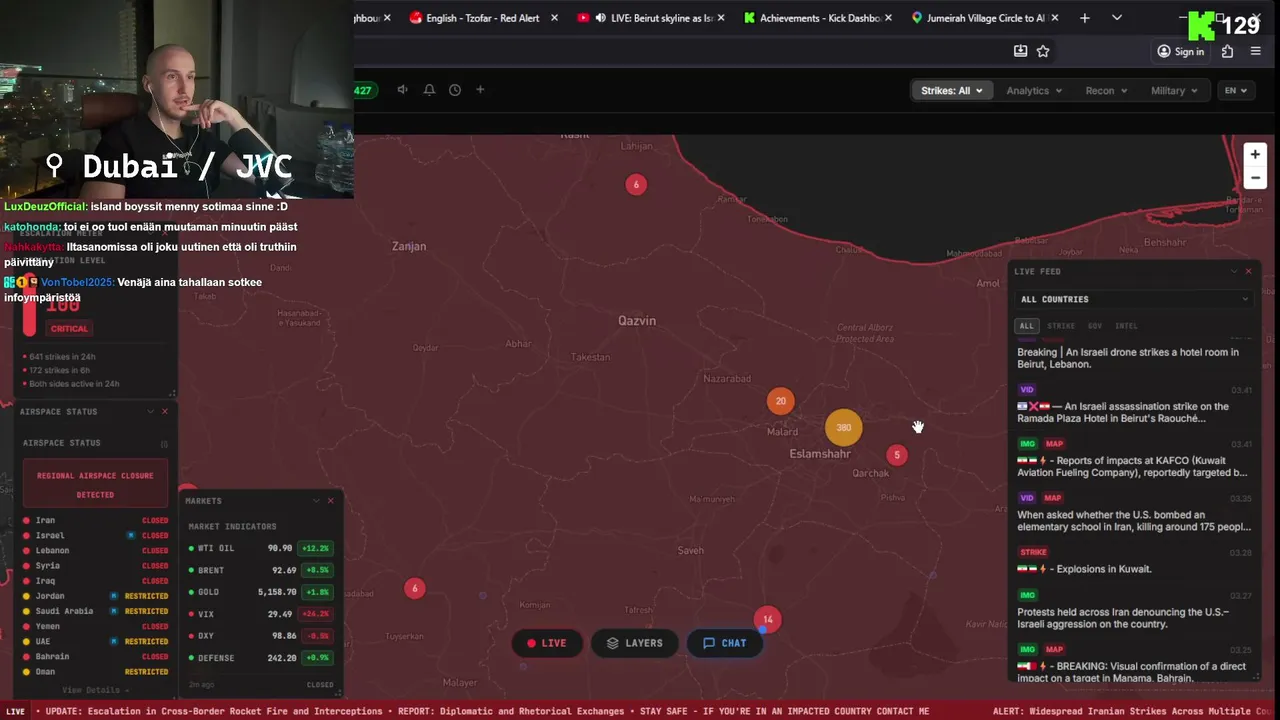Click the 5 strikes cluster near Qarchak
This screenshot has height=720, width=1280.
pos(897,455)
